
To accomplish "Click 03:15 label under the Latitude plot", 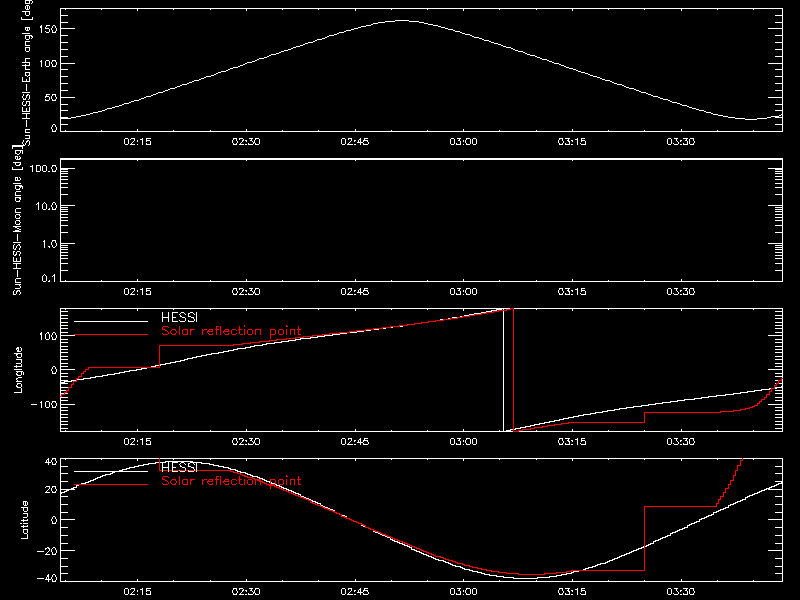I will (572, 592).
